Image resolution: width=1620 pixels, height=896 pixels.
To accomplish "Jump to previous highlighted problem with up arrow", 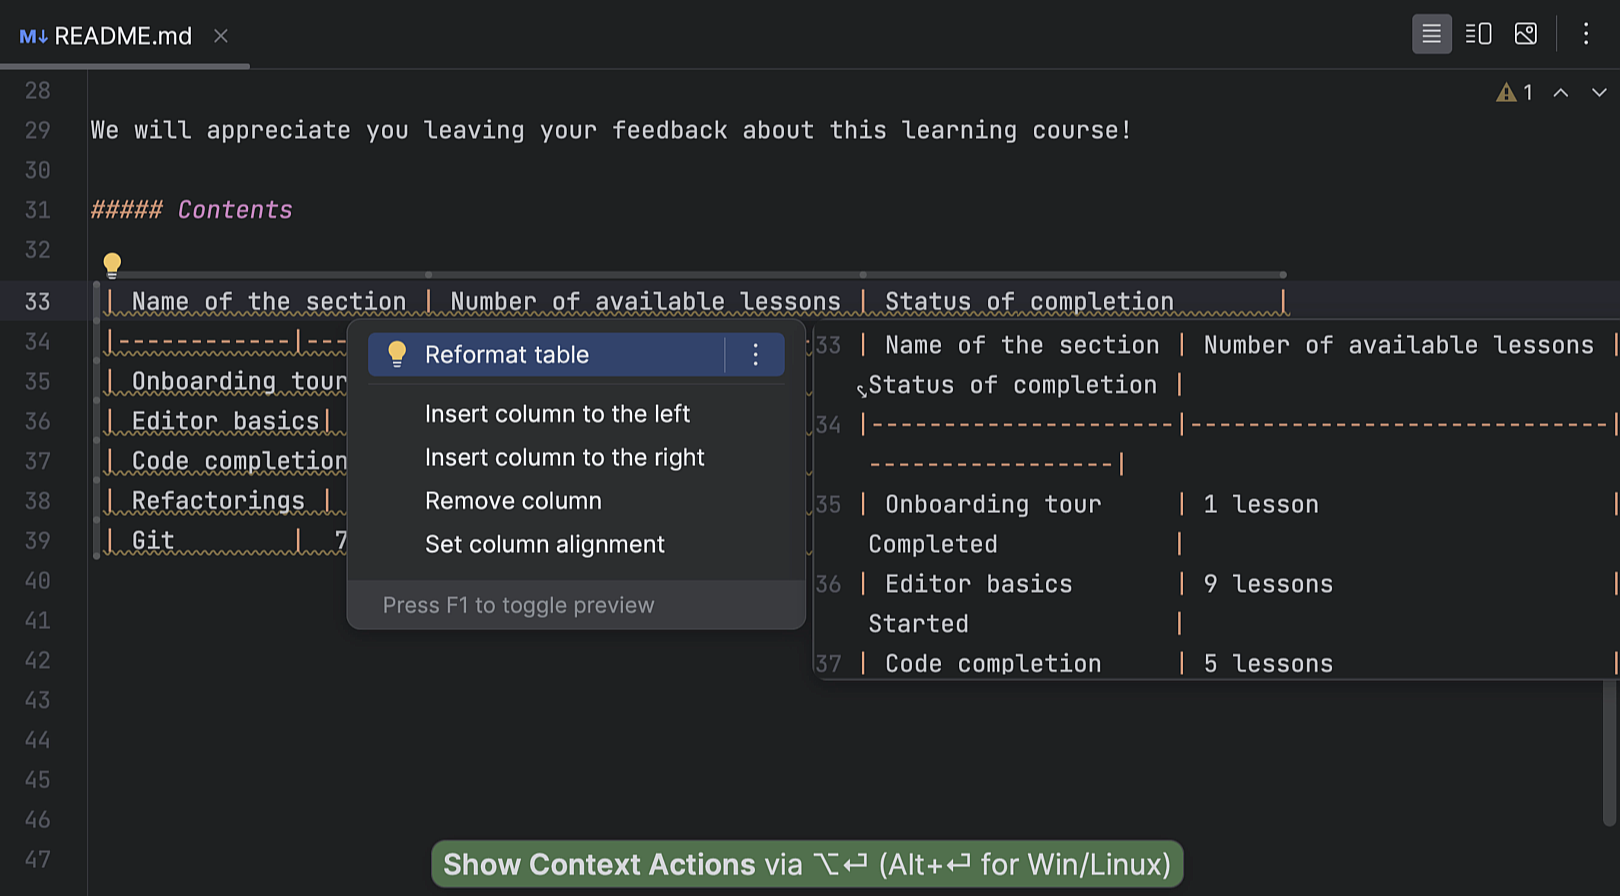I will tap(1560, 92).
